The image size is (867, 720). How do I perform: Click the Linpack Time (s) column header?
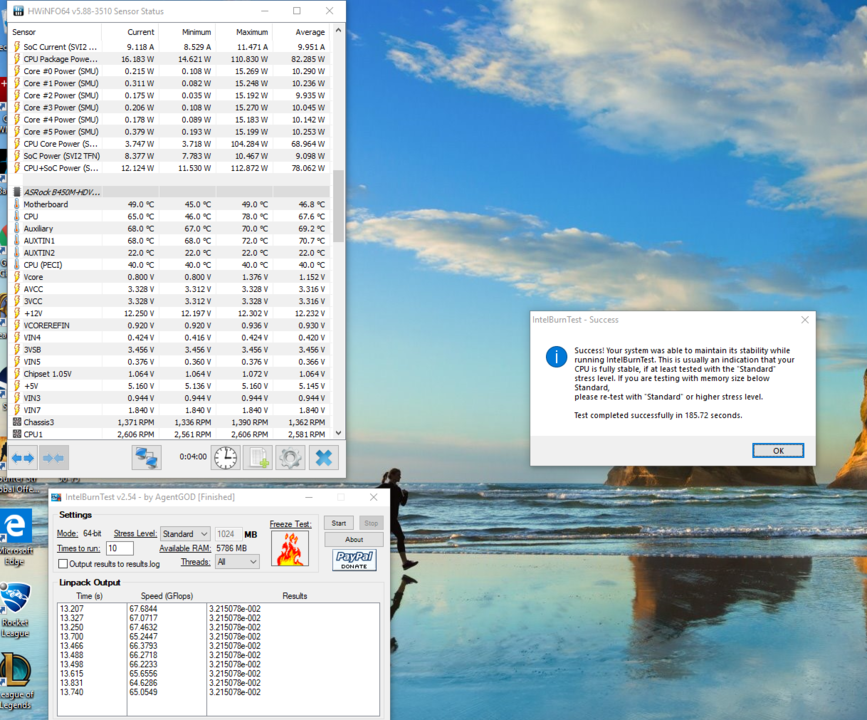90,596
